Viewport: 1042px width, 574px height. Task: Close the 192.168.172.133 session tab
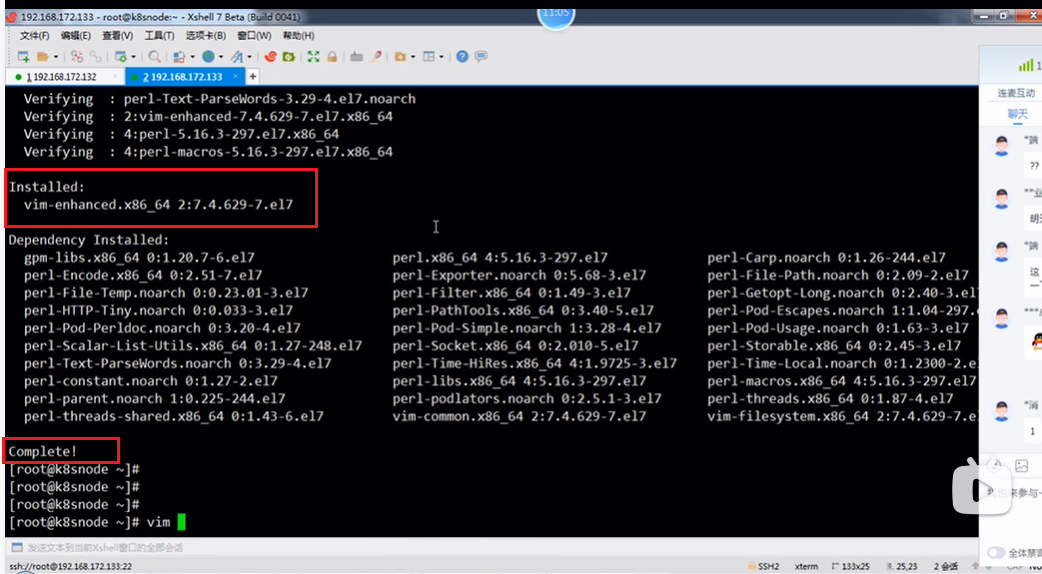pos(236,77)
